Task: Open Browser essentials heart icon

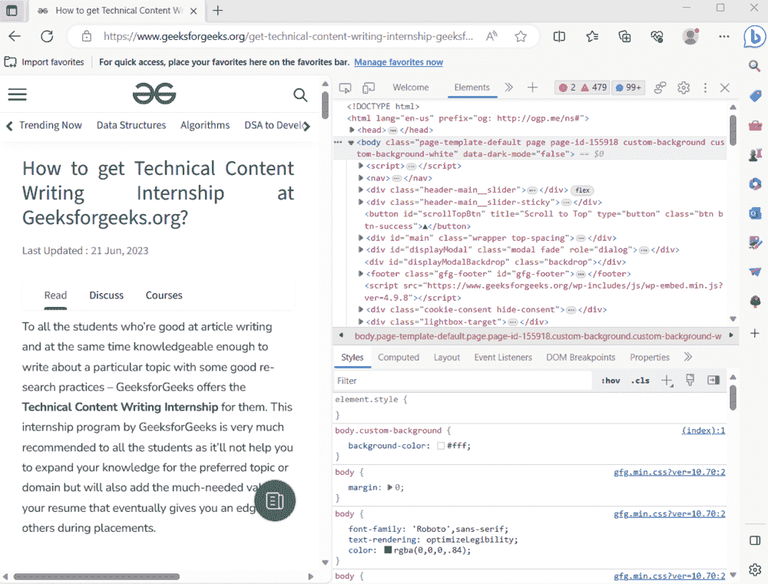Action: pyautogui.click(x=657, y=36)
